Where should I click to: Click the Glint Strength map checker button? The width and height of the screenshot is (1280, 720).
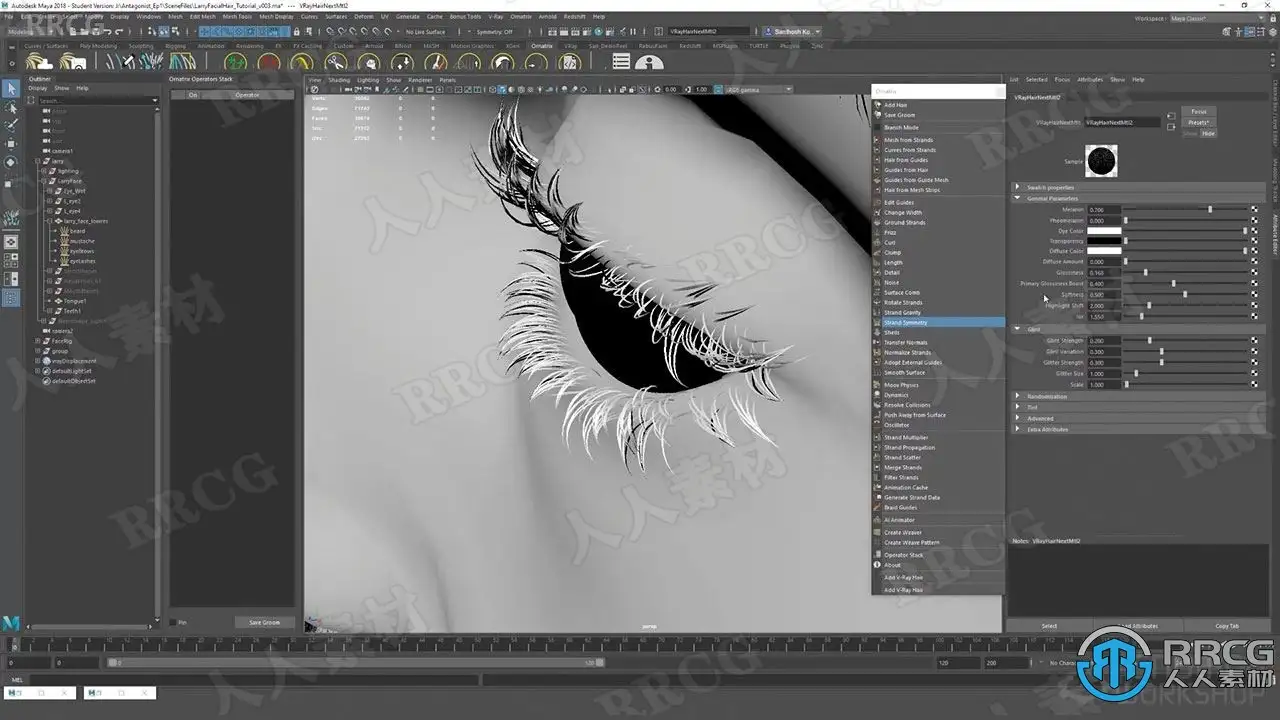(1254, 341)
